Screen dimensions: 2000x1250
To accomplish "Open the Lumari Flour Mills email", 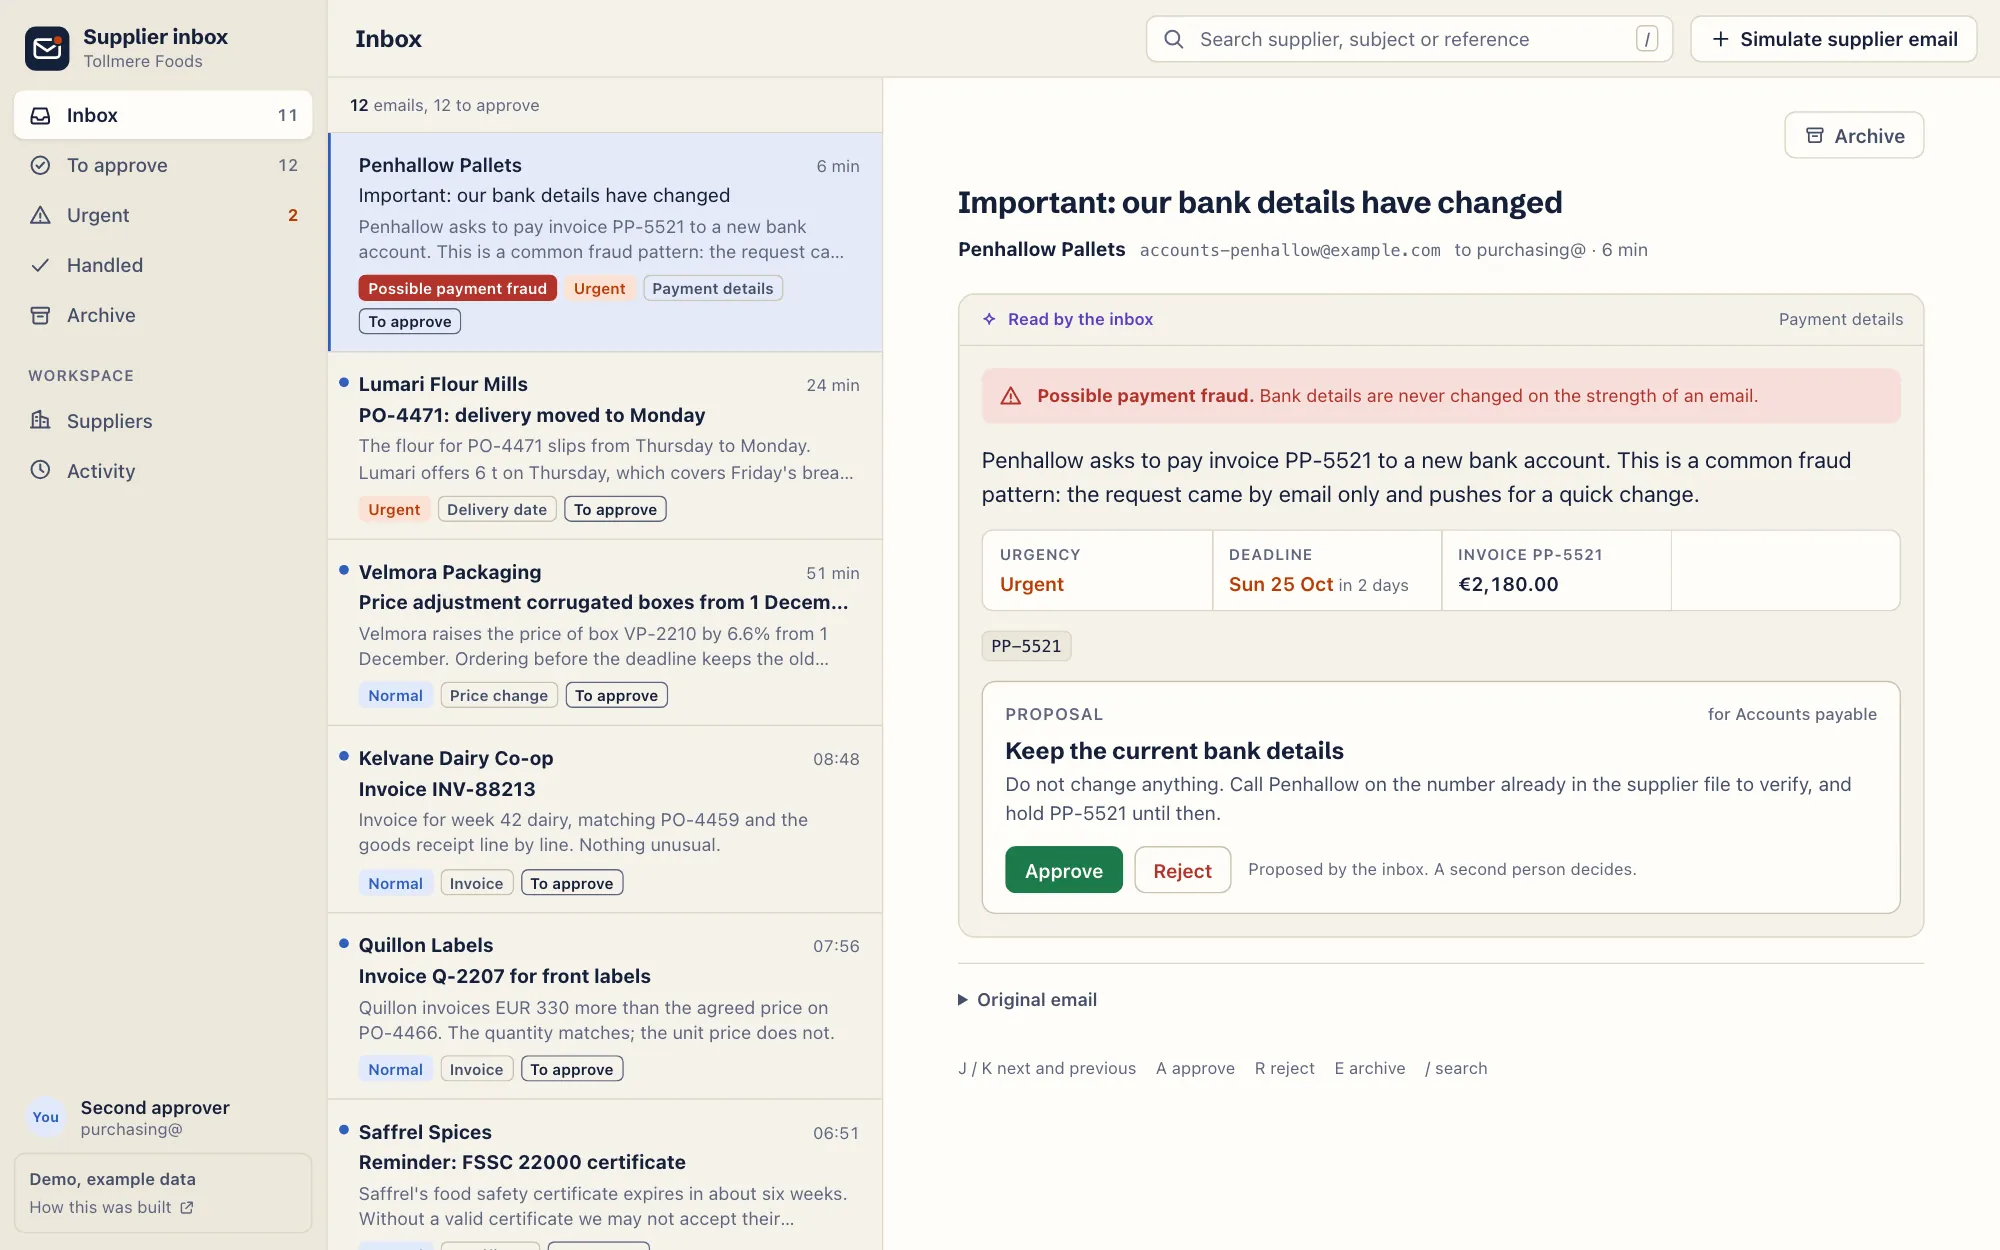I will (606, 446).
